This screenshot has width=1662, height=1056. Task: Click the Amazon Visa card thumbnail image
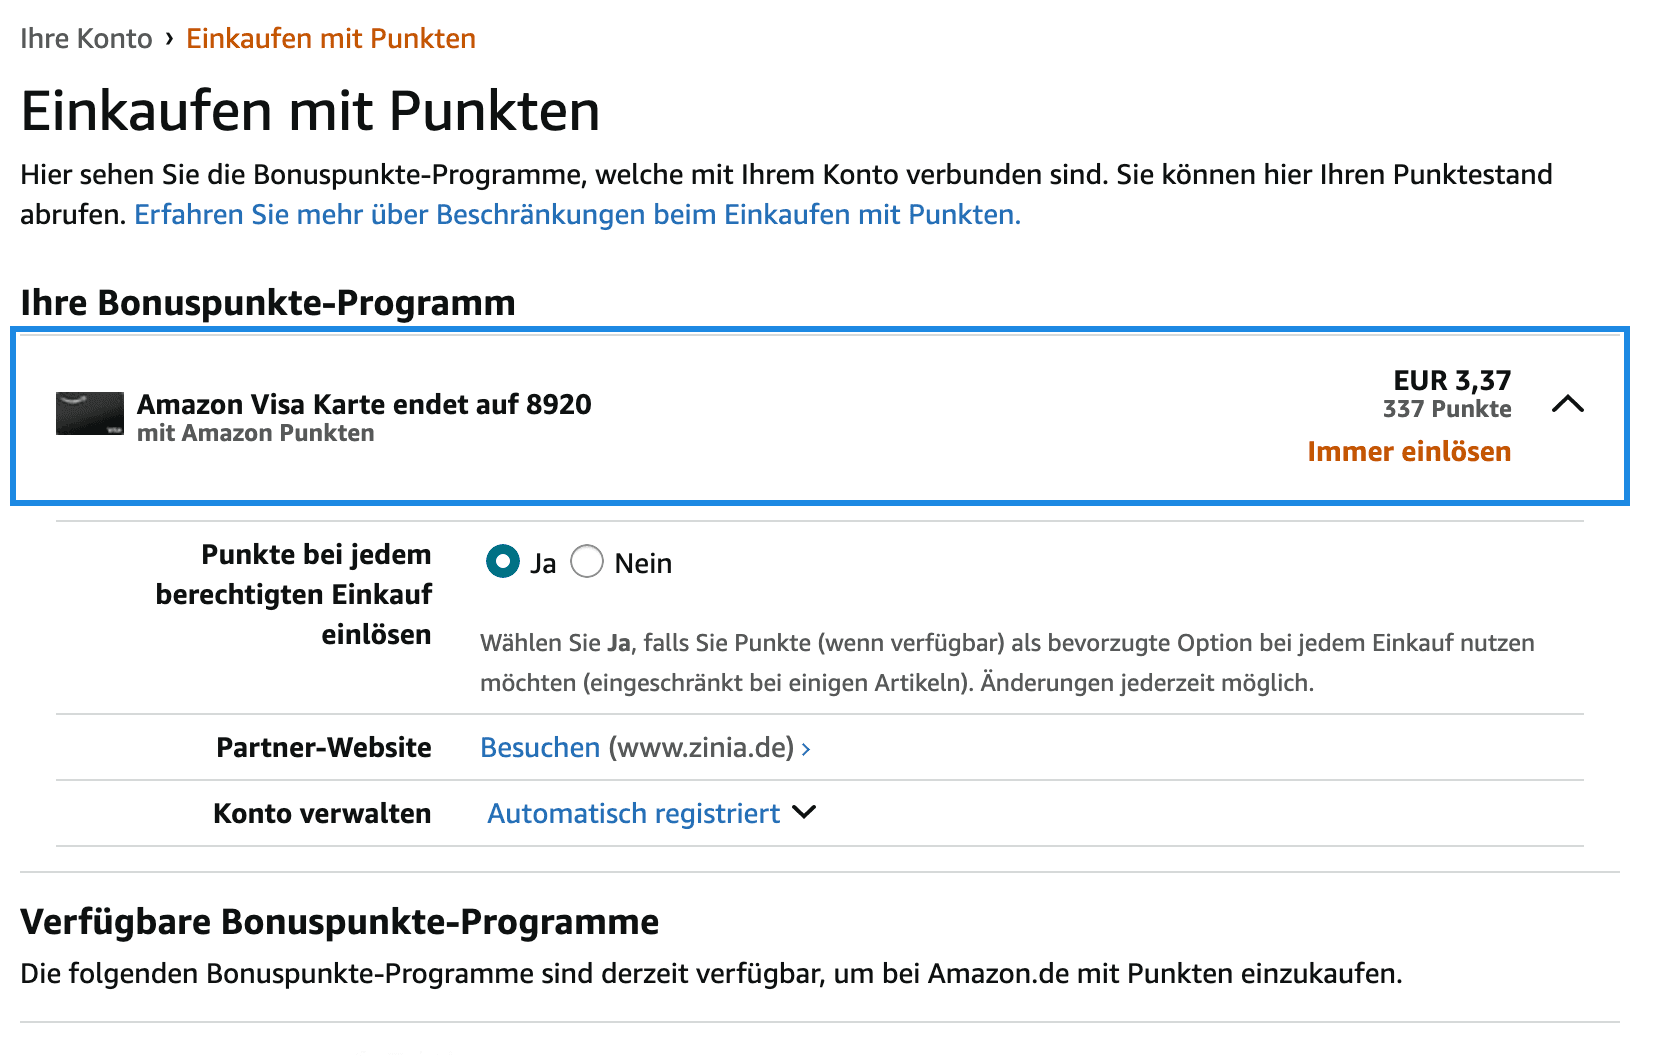(x=90, y=414)
